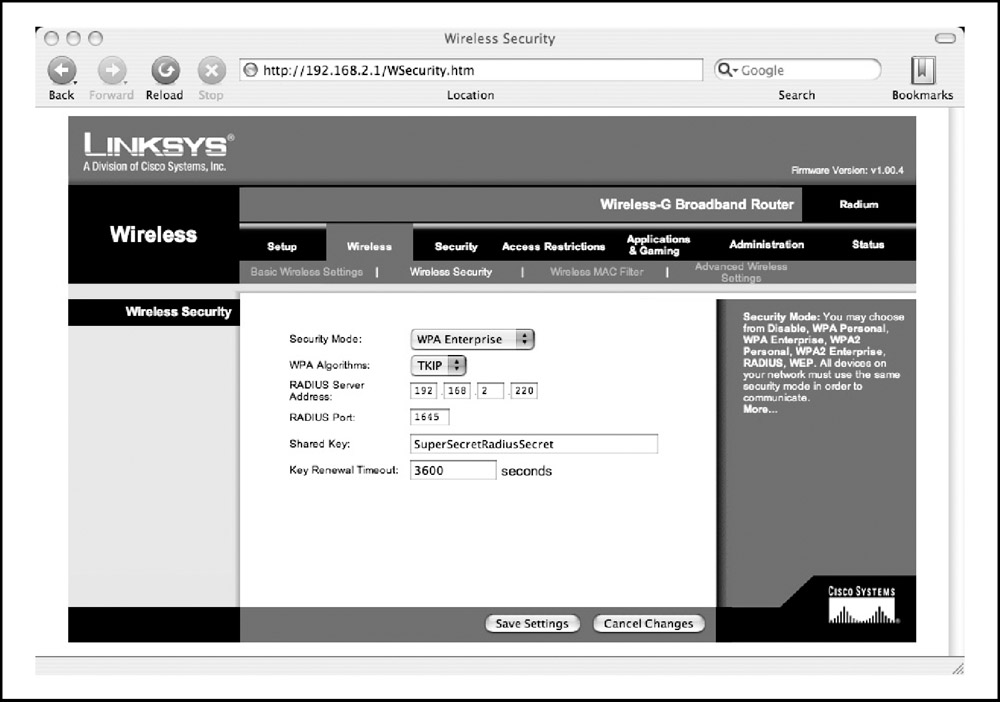Click RADIUS address second octet 168
Image resolution: width=1000 pixels, height=702 pixels.
coord(457,391)
